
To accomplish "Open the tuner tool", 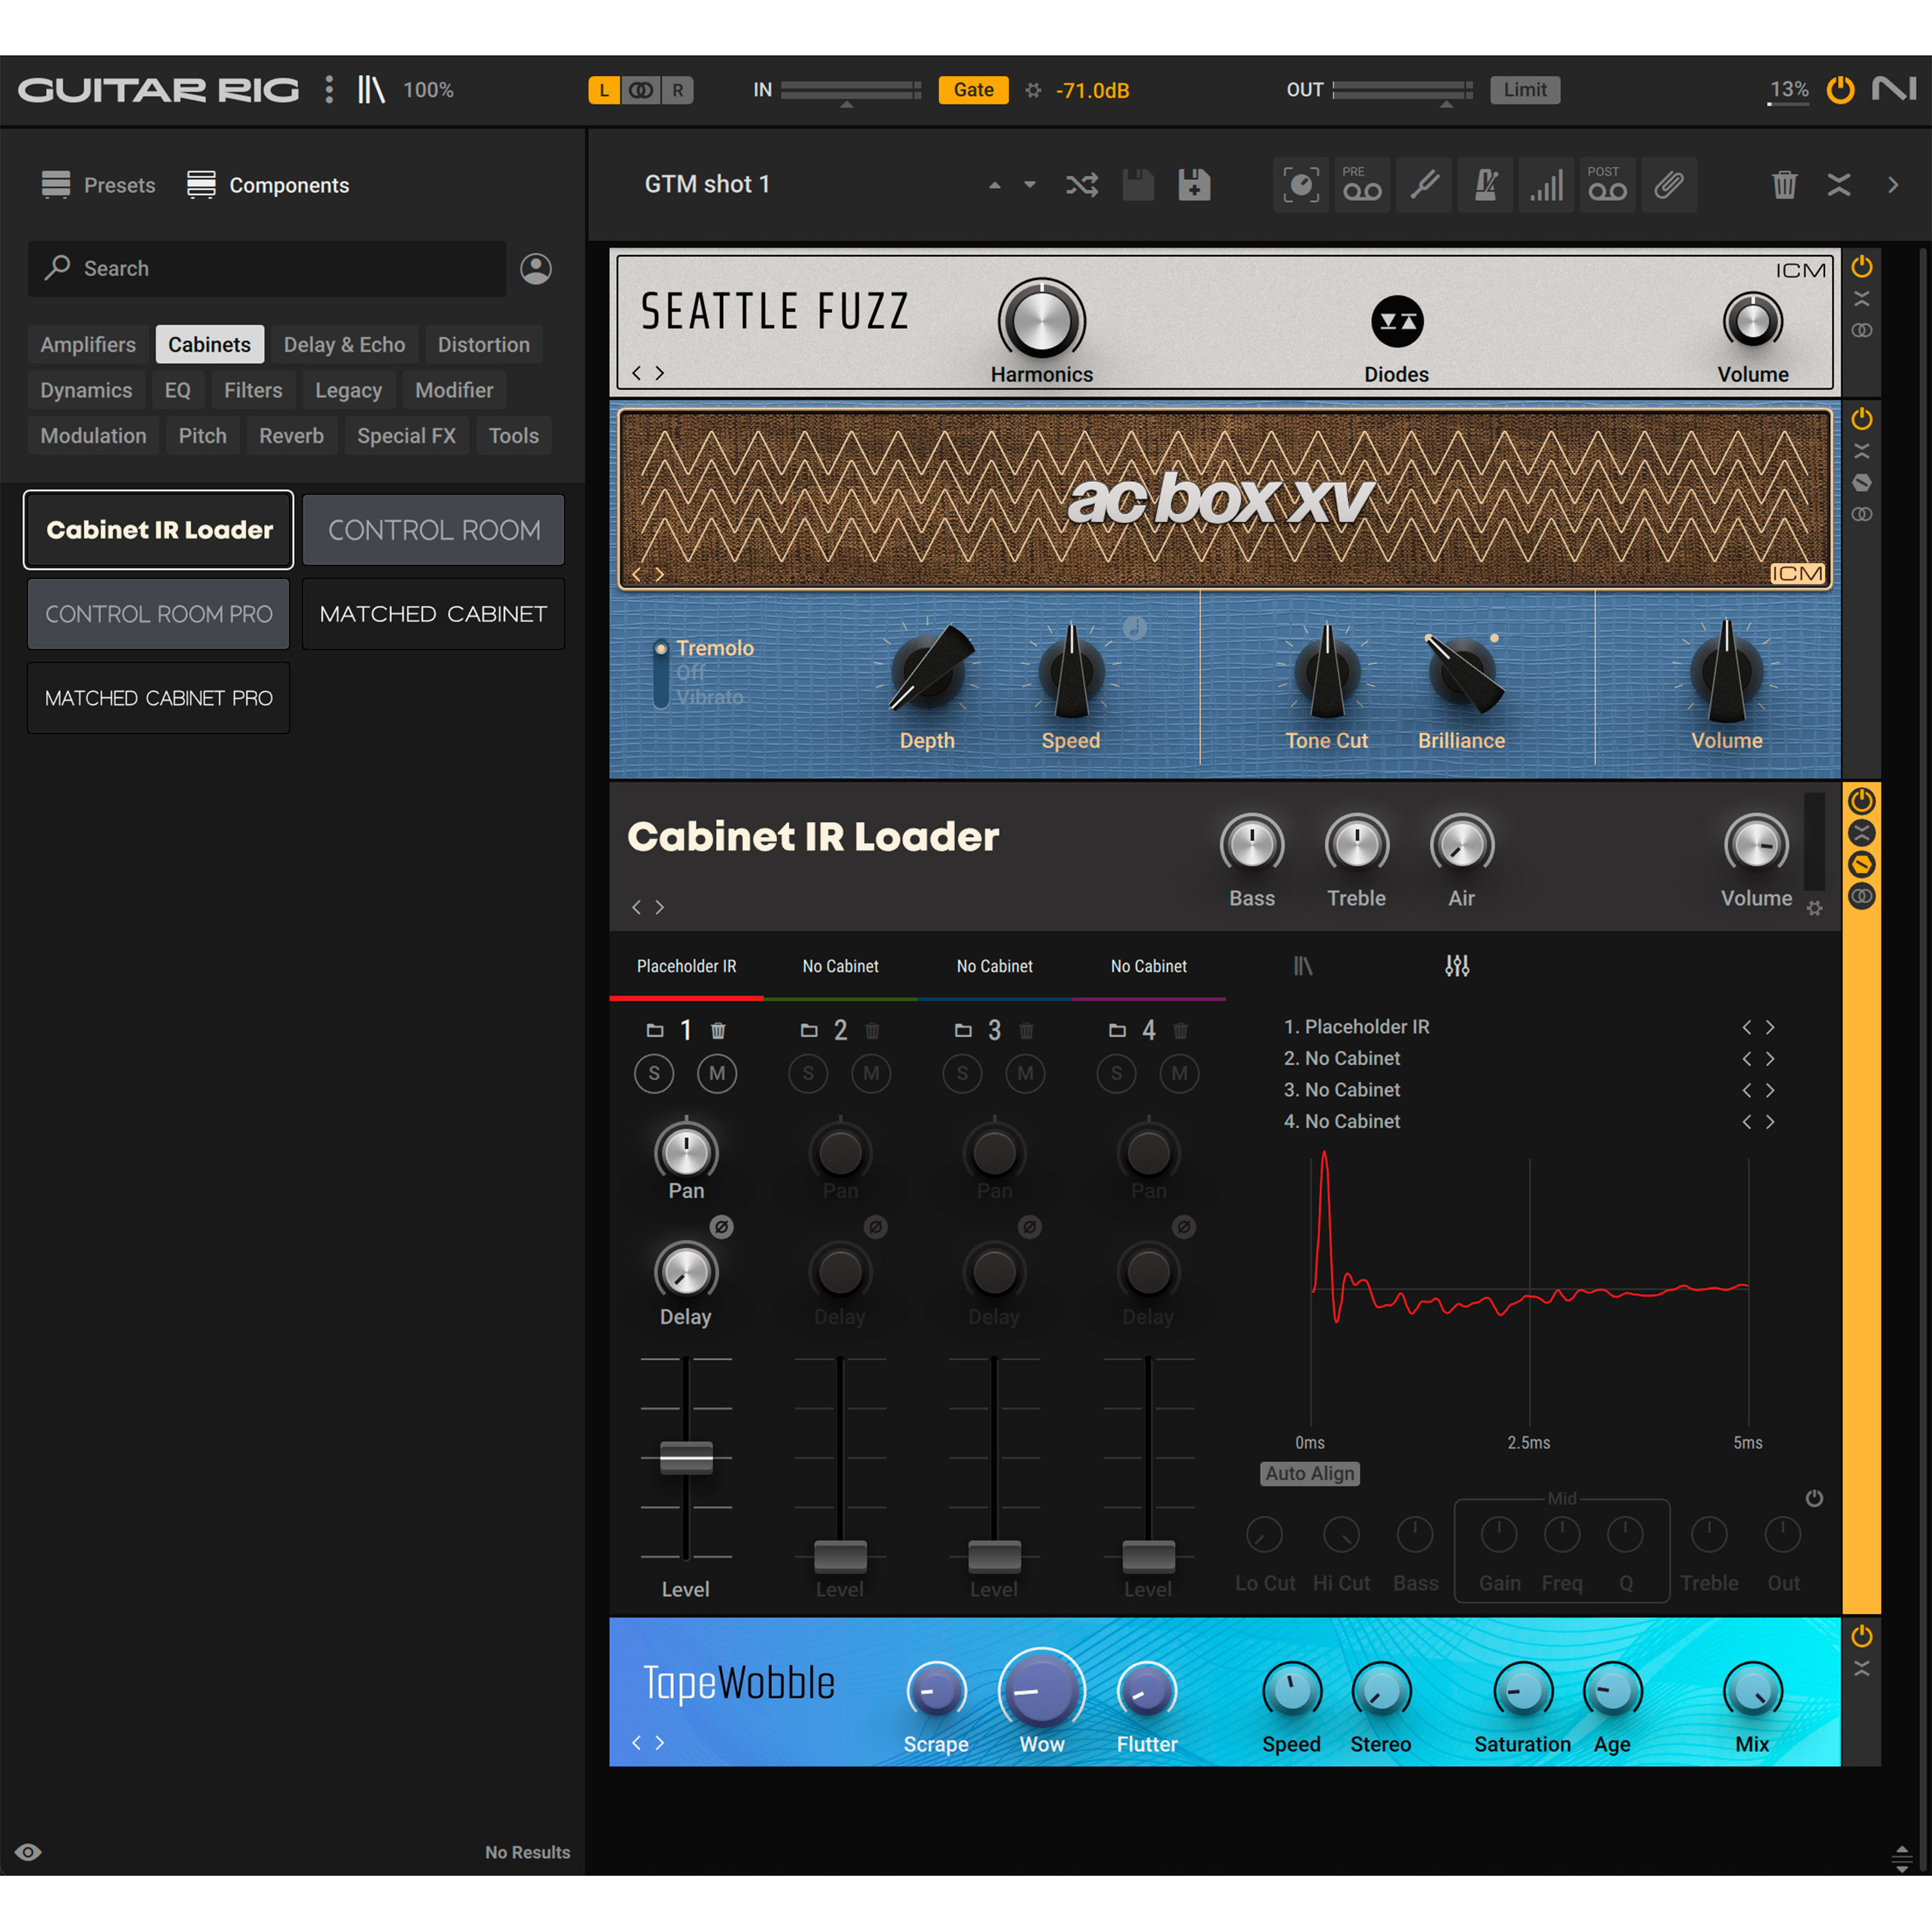I will click(1424, 184).
